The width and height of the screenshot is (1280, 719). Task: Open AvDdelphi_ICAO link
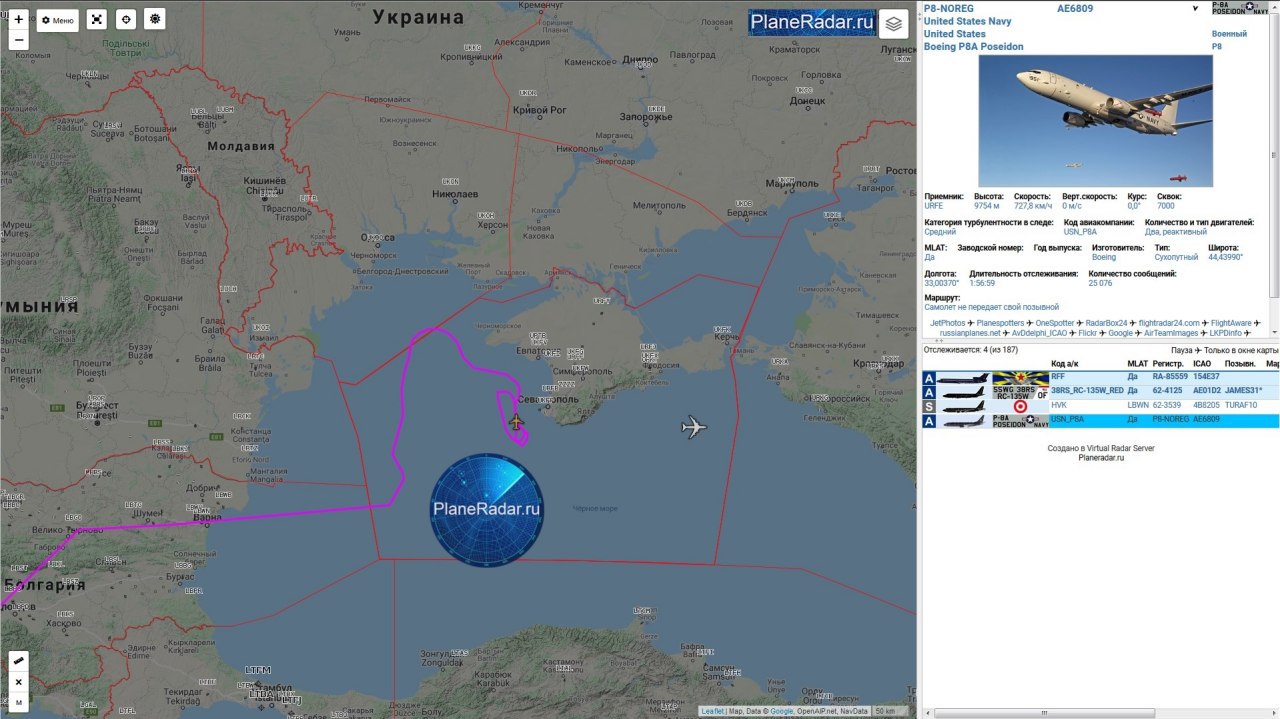tap(1040, 333)
